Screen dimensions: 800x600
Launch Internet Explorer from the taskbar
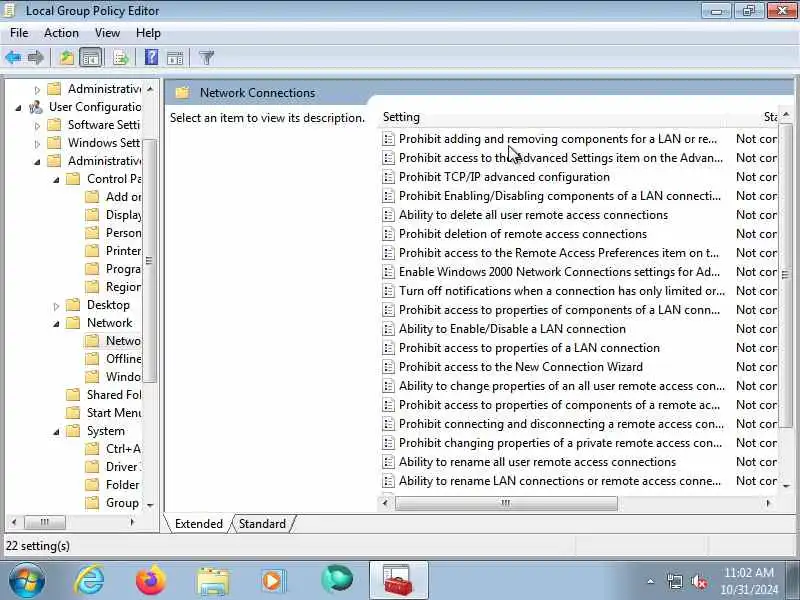coord(89,580)
